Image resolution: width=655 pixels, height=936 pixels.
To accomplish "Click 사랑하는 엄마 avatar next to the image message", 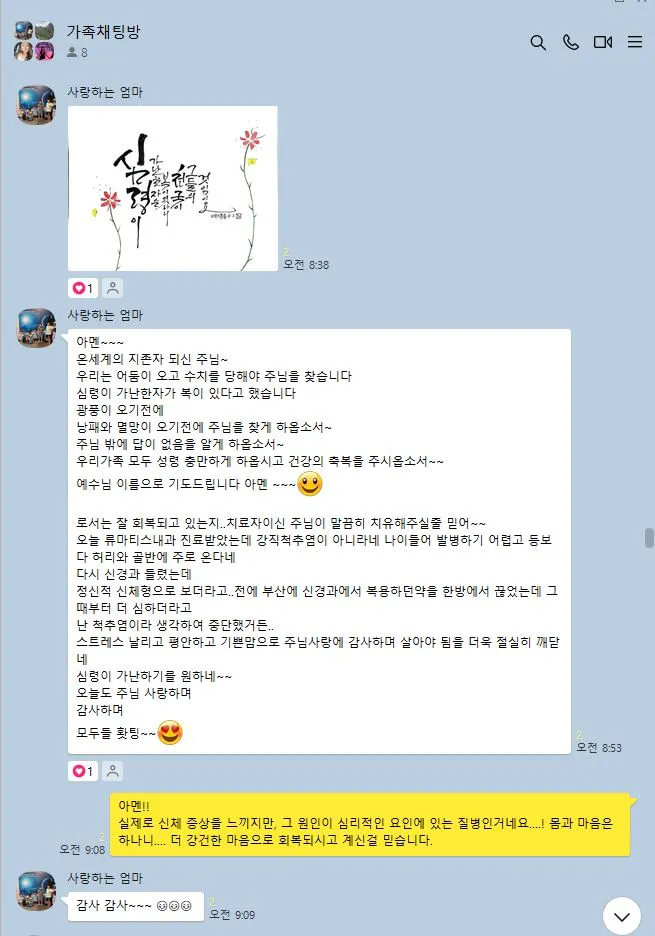I will pos(36,105).
